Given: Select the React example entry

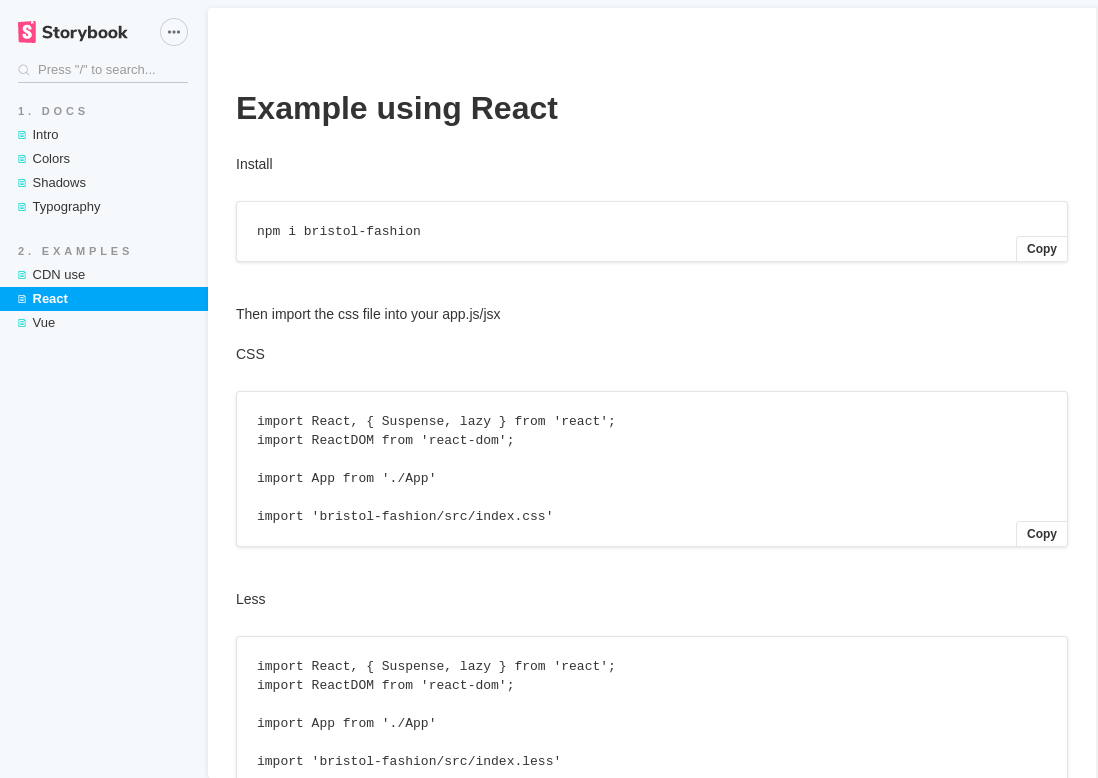Looking at the screenshot, I should pyautogui.click(x=104, y=299).
